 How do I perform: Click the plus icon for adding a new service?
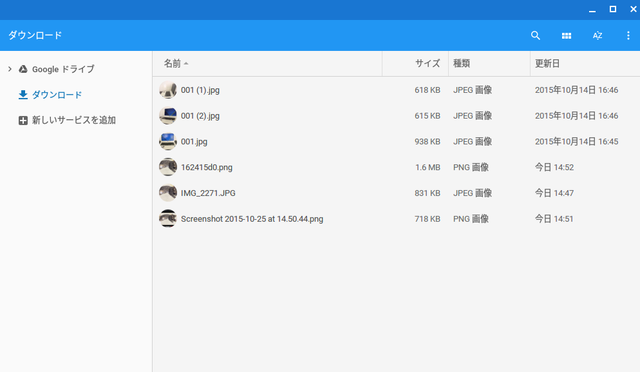[x=23, y=120]
